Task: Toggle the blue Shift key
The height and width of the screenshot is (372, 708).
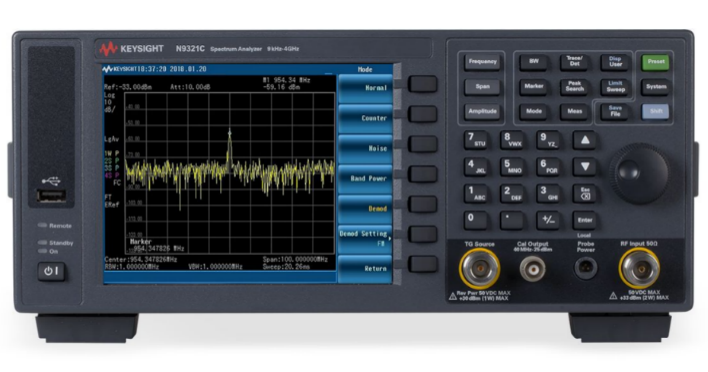Action: pos(656,112)
